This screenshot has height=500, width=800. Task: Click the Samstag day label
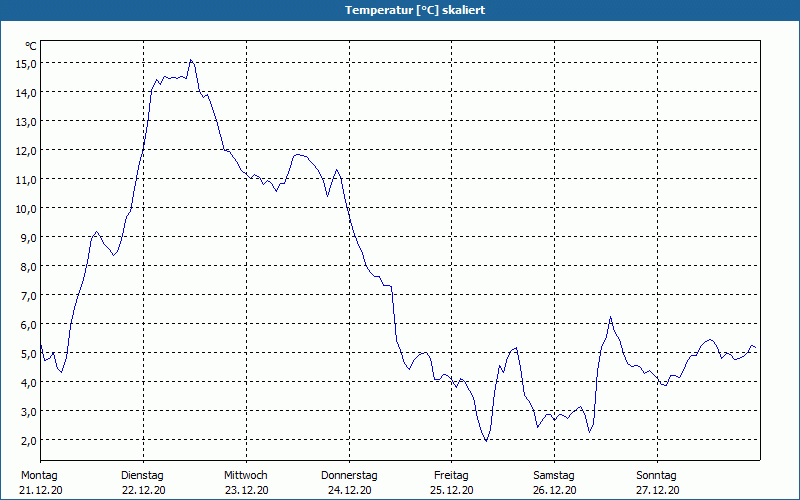(554, 476)
